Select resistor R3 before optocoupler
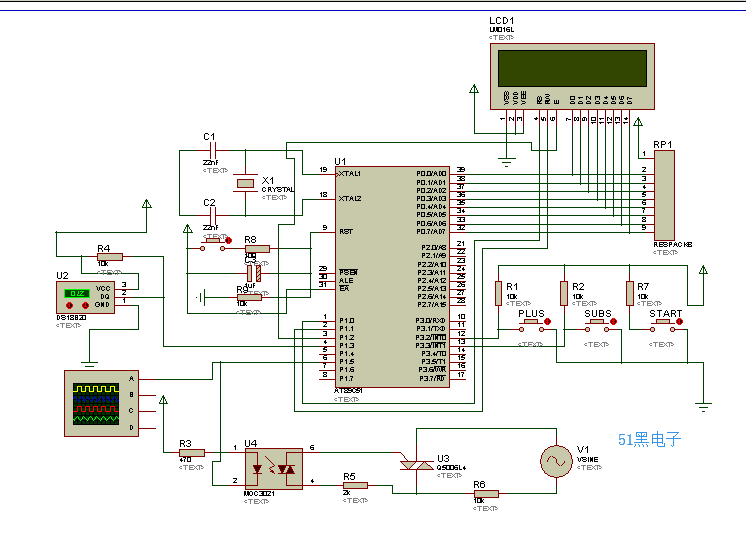Screen dimensions: 746x536 tap(192, 453)
